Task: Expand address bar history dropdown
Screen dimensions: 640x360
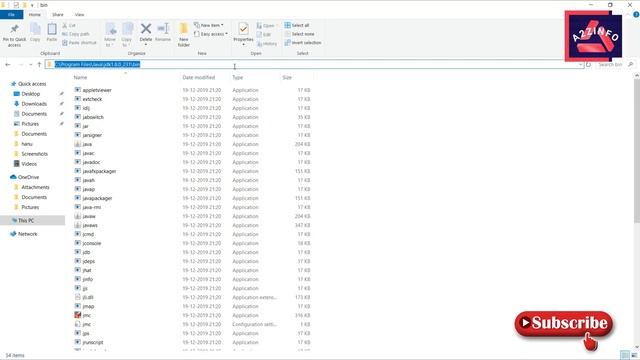Action: click(x=580, y=64)
